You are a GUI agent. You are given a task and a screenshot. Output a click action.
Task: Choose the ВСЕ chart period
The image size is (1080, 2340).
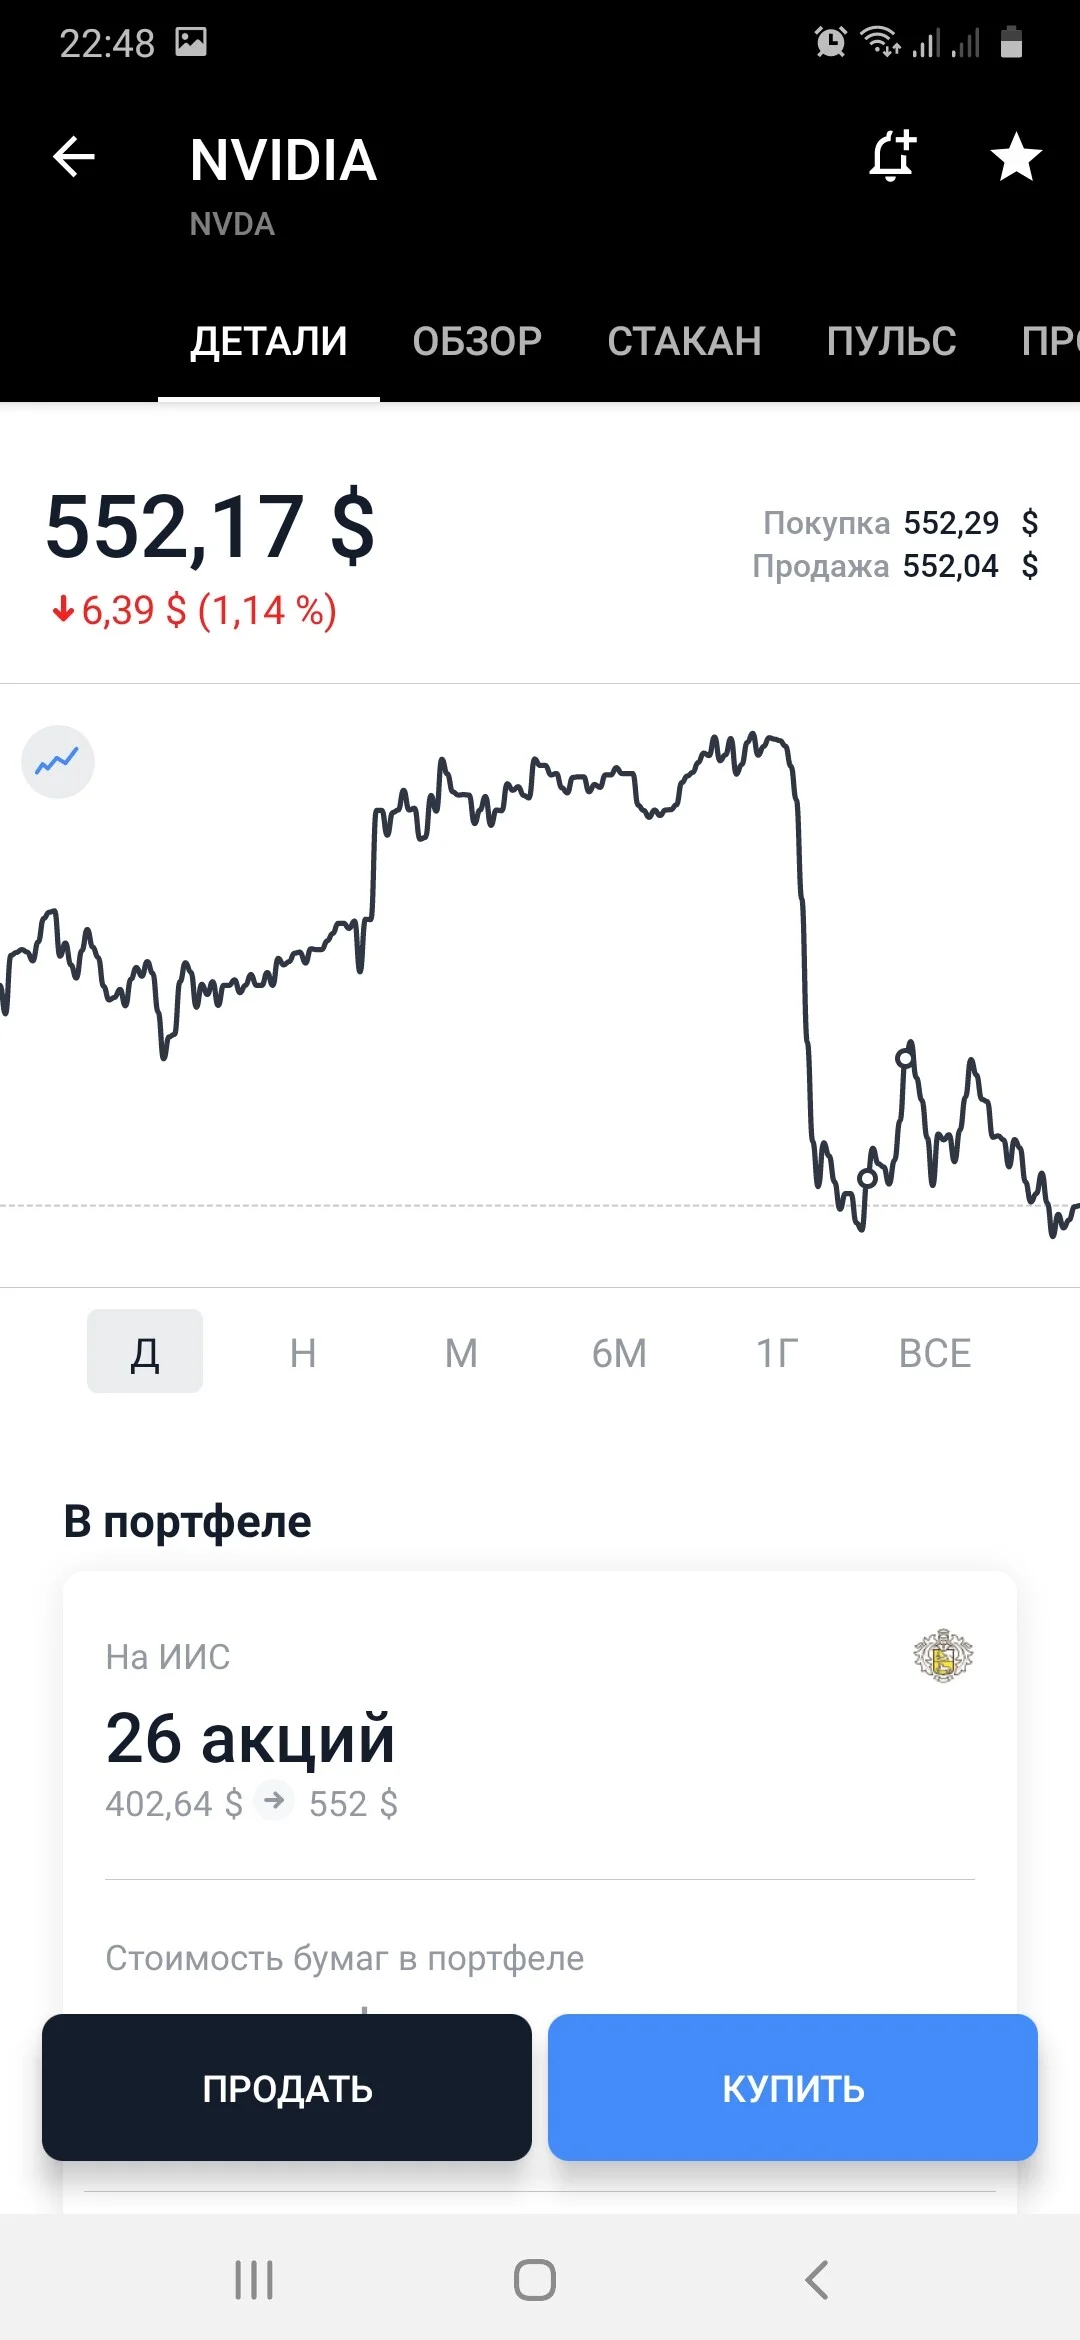pos(935,1353)
